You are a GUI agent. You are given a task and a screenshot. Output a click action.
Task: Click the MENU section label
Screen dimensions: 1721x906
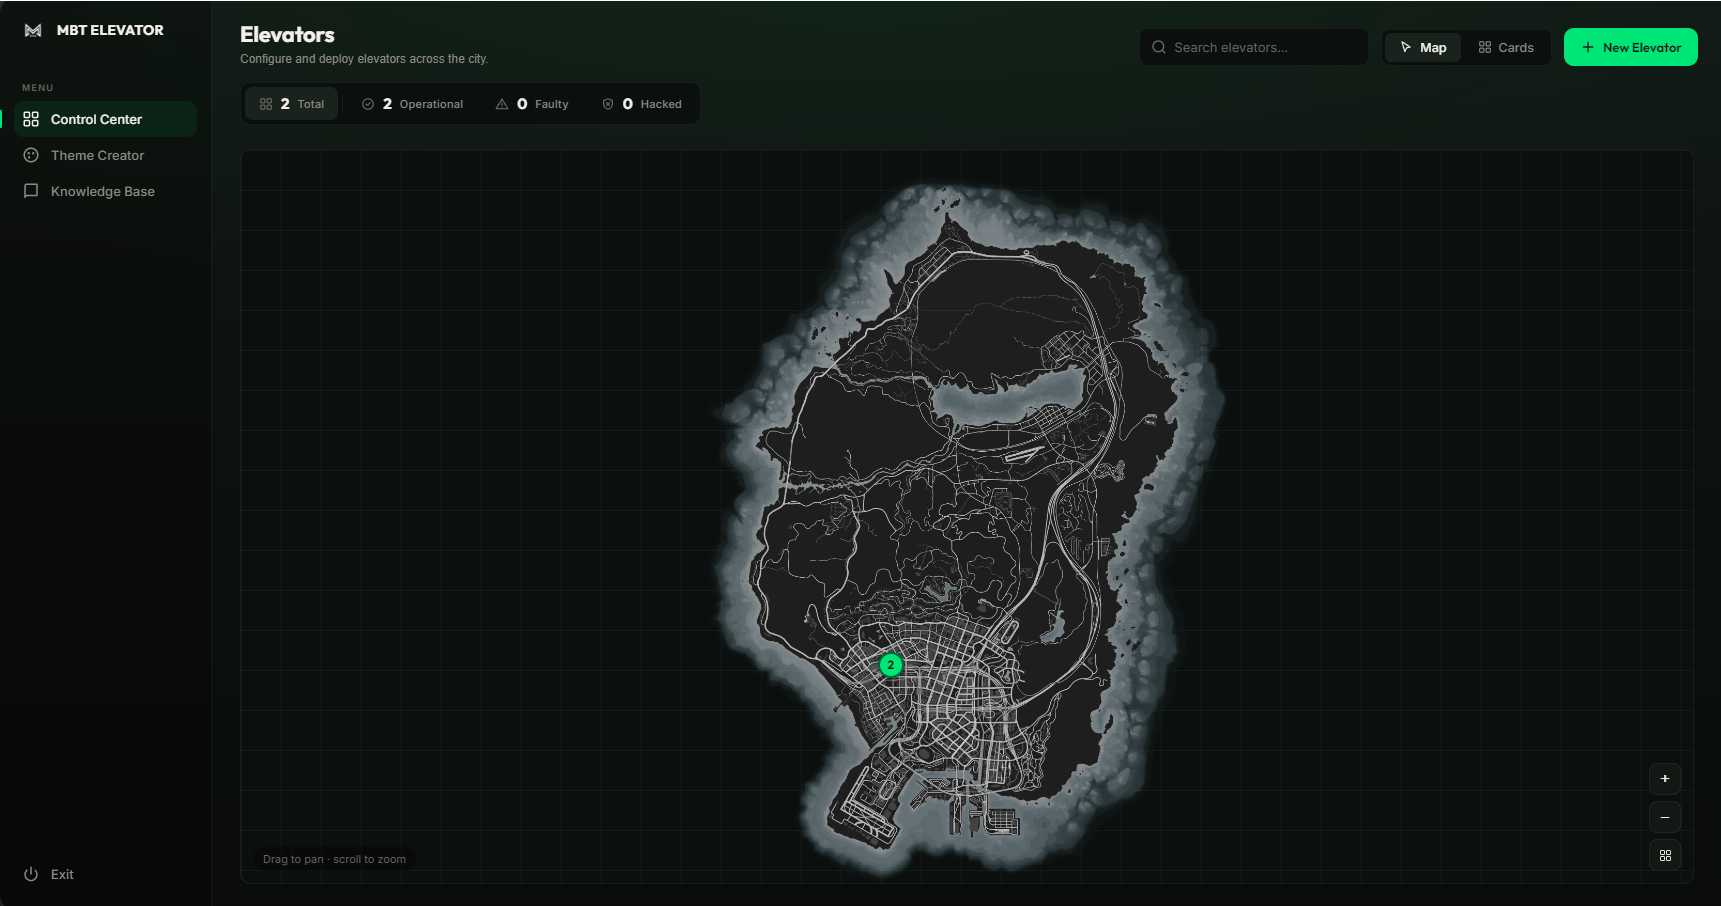[38, 88]
